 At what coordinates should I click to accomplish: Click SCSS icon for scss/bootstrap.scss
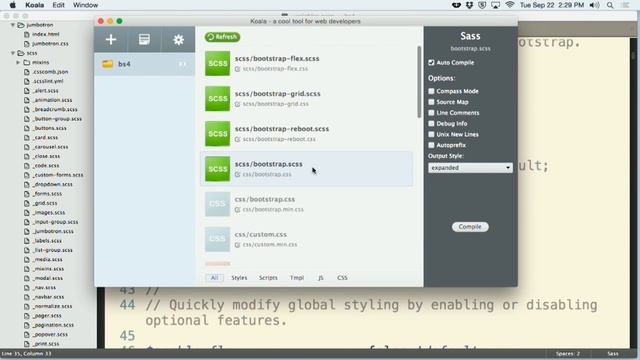[217, 169]
